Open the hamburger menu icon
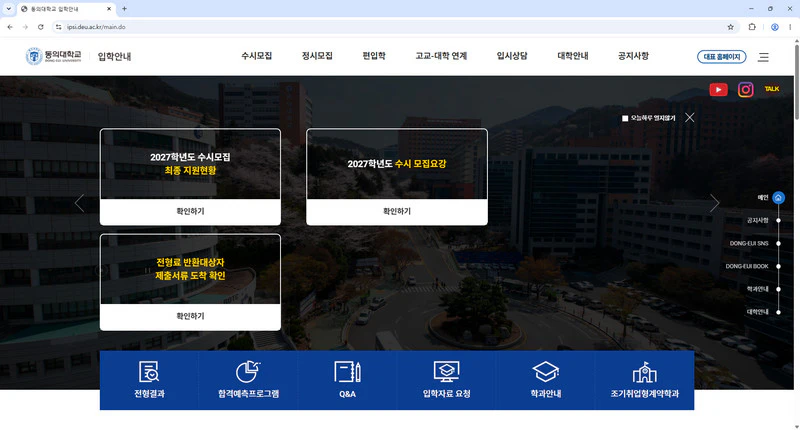 click(x=763, y=57)
